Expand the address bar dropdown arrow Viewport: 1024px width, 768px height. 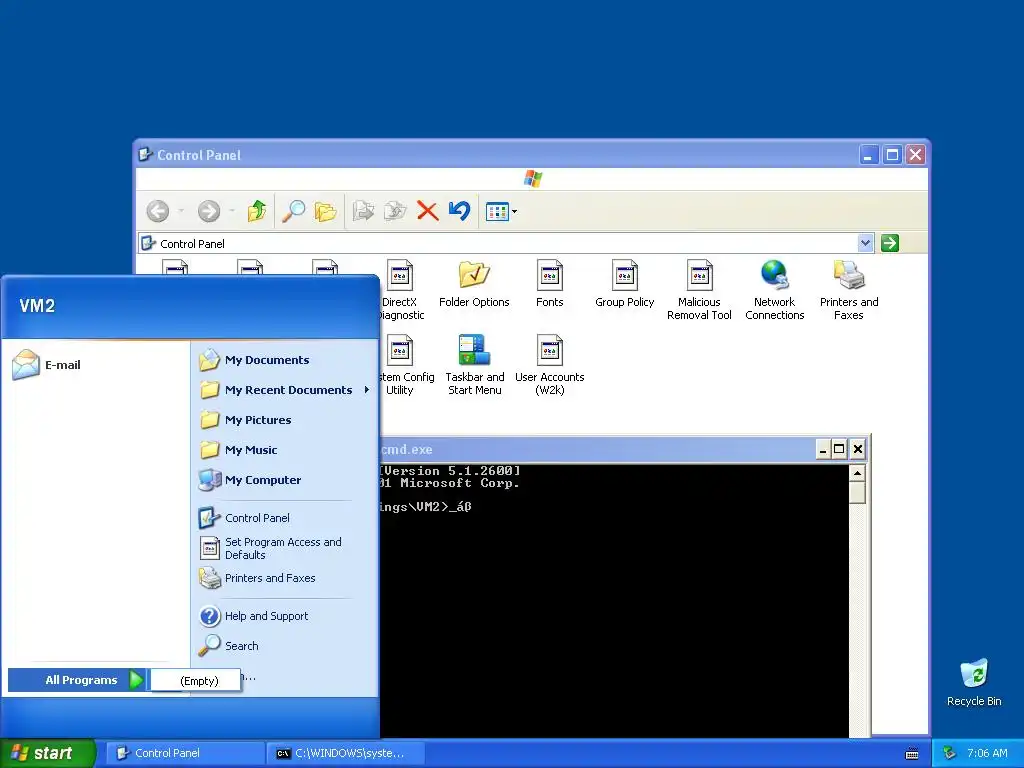[x=865, y=243]
